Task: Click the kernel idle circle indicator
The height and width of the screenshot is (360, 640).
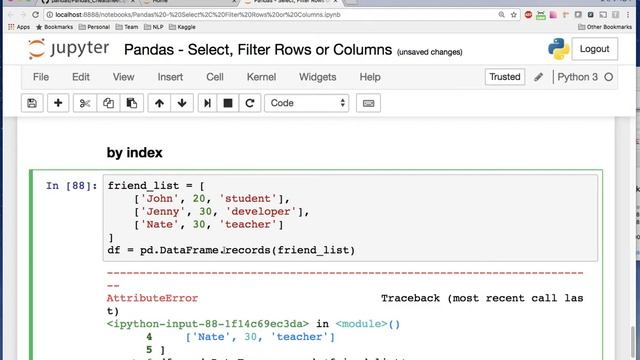Action: [x=609, y=77]
